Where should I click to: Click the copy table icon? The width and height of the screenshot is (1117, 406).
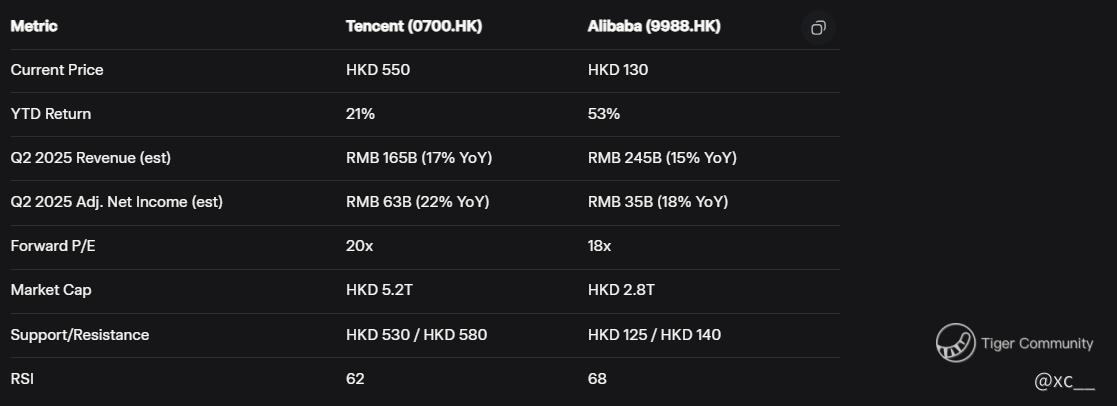818,28
